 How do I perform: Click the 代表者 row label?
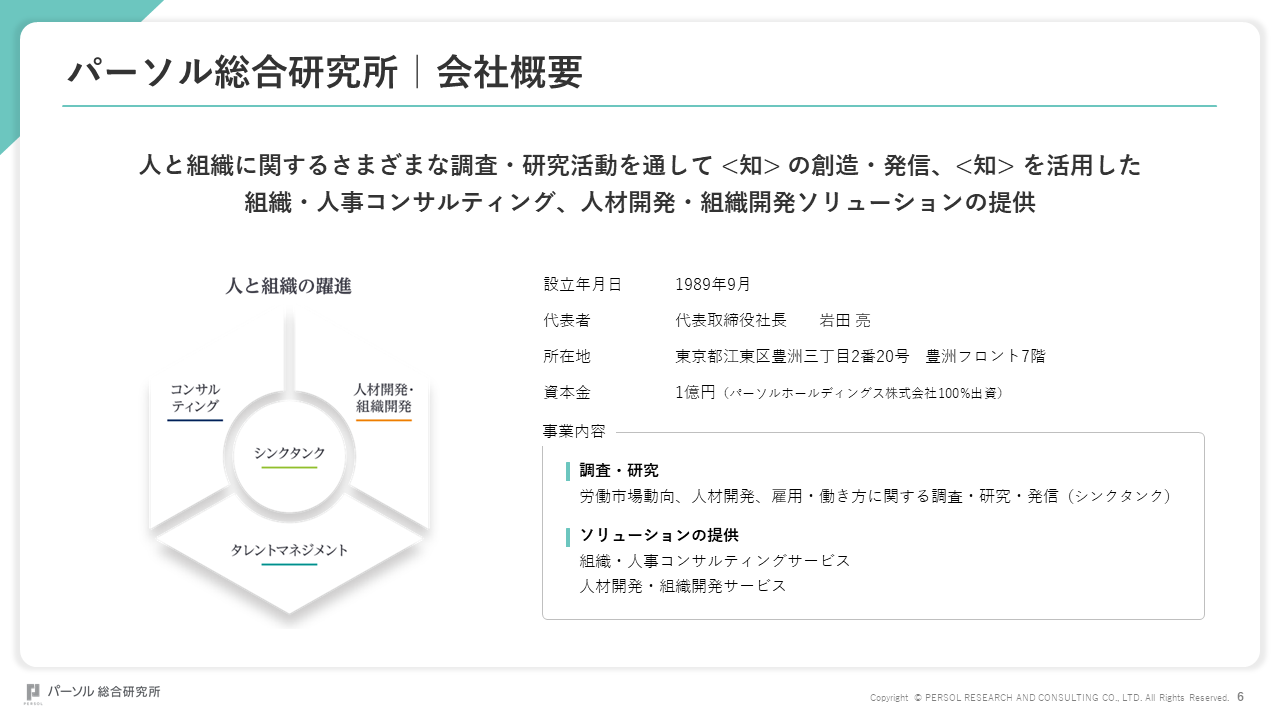pos(567,320)
